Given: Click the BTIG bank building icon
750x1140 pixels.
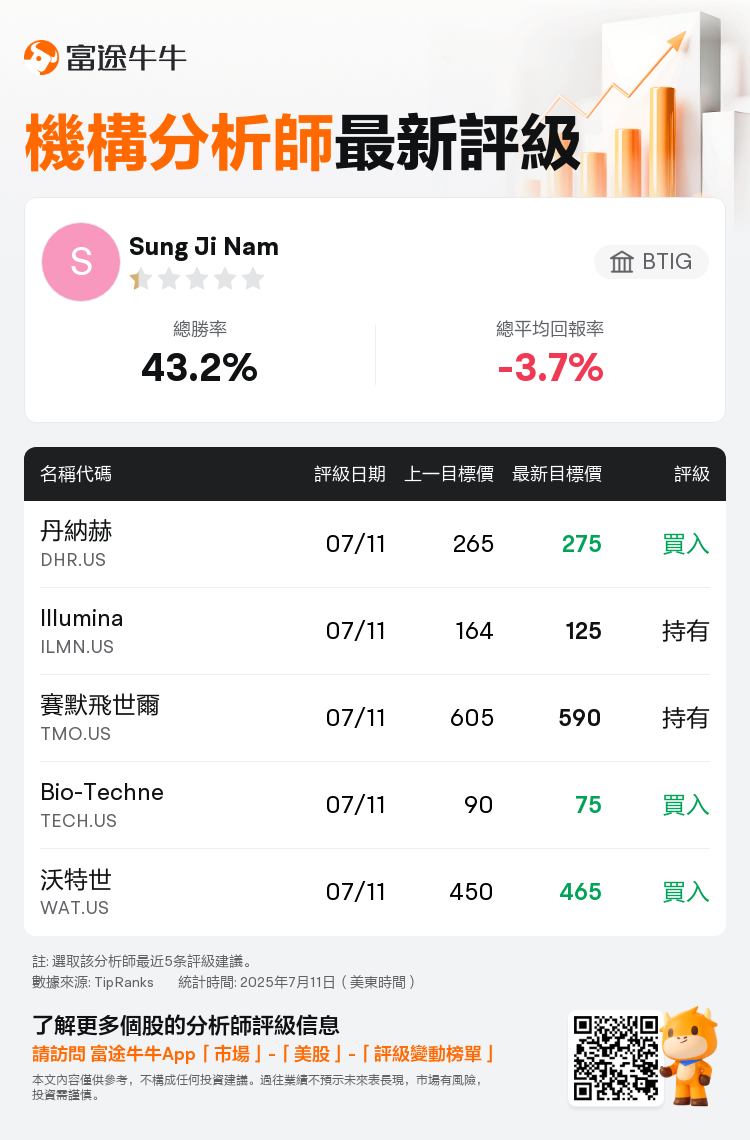Looking at the screenshot, I should tap(621, 262).
